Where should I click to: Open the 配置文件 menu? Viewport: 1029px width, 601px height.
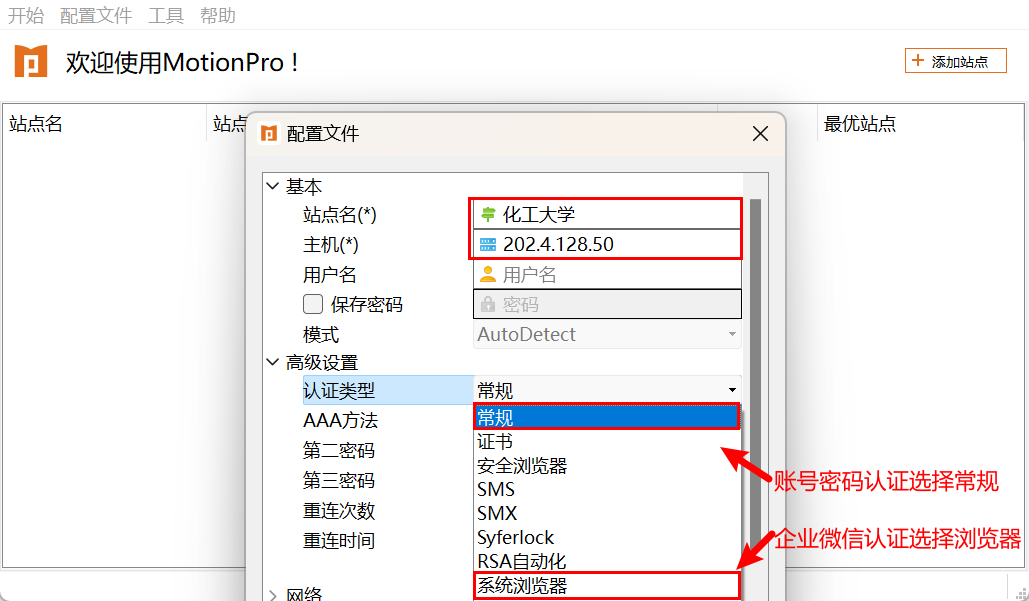[x=96, y=15]
